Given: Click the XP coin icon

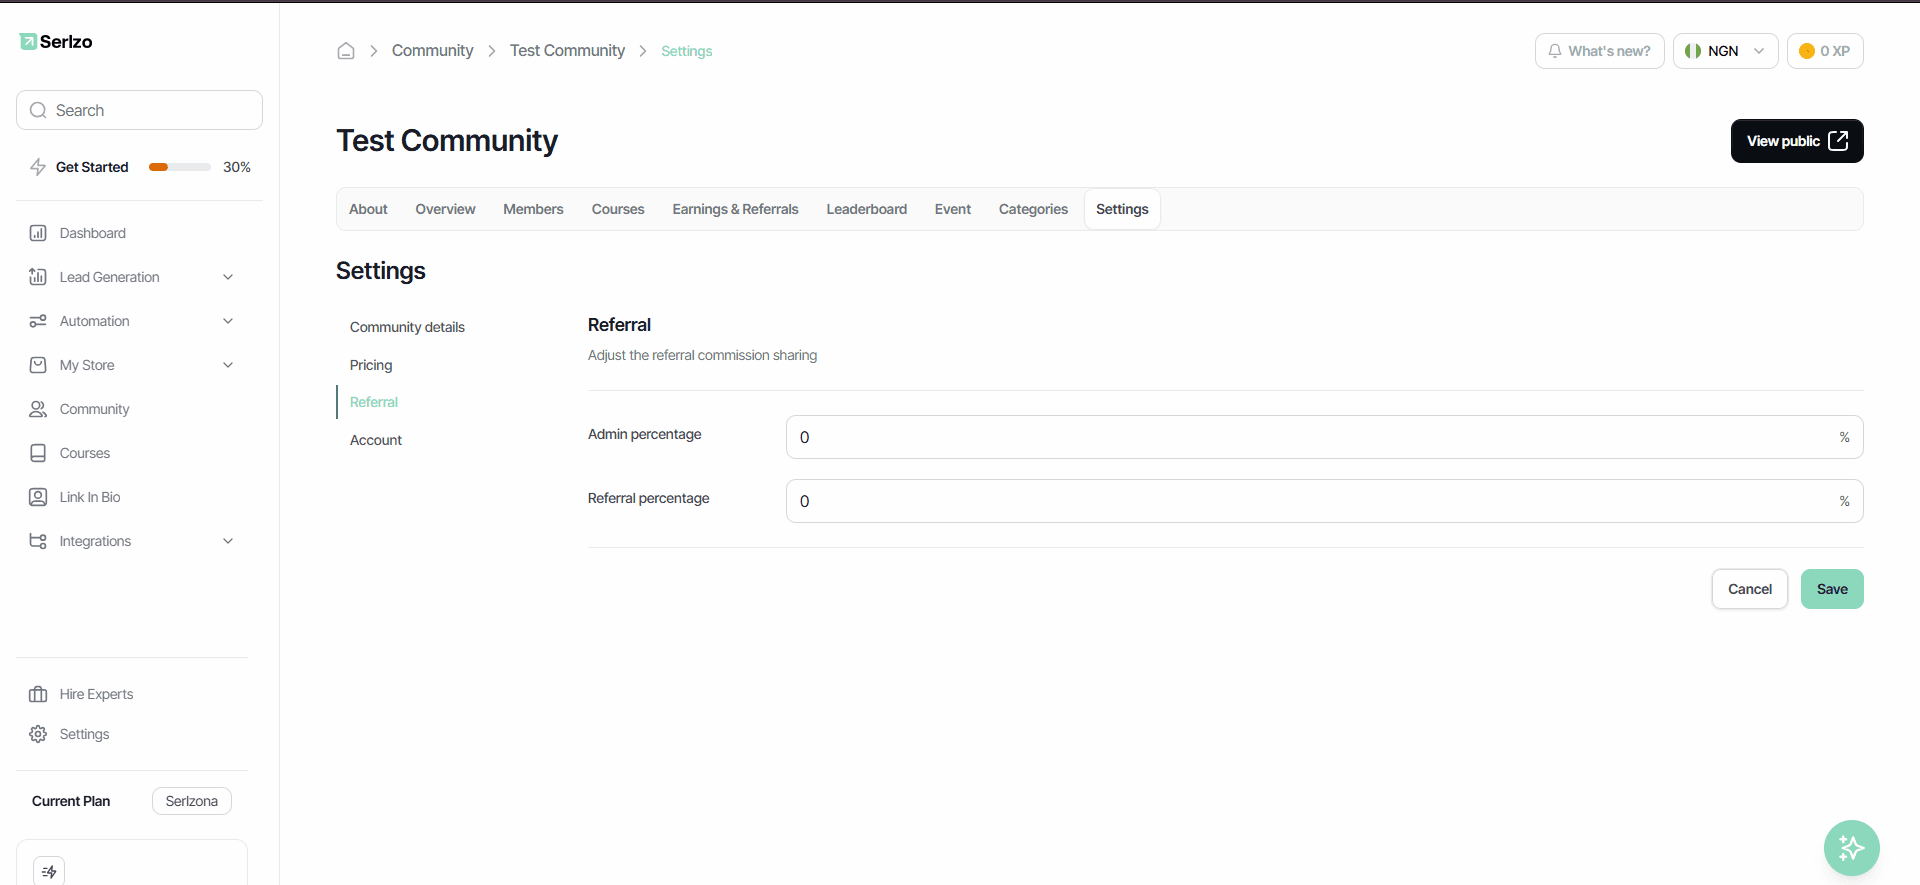Looking at the screenshot, I should point(1807,51).
